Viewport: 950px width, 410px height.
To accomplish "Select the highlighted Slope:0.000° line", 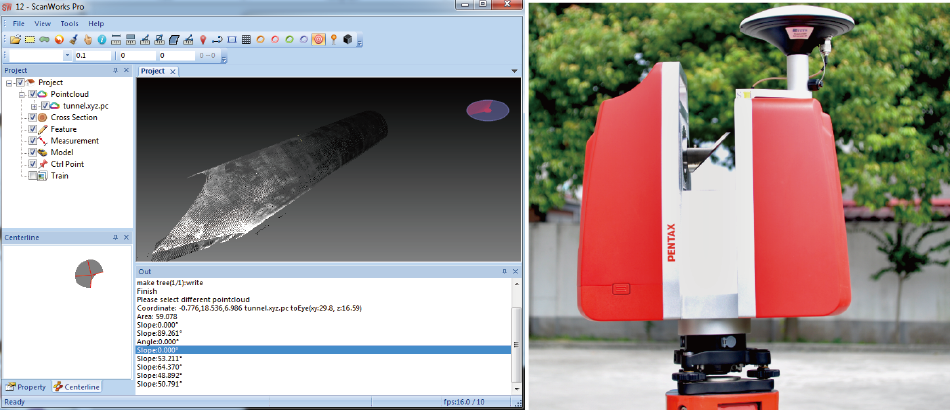I will pos(323,350).
